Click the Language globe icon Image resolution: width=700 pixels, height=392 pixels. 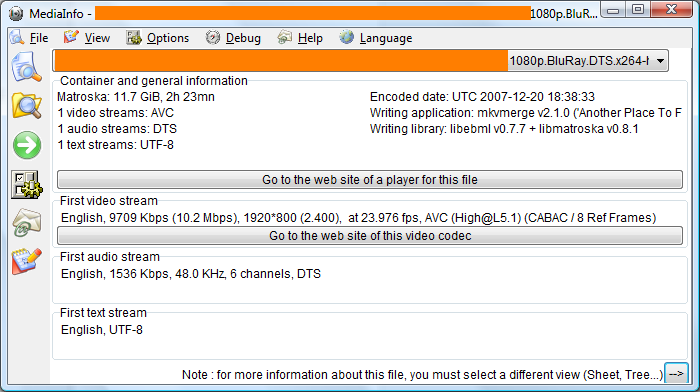tap(346, 38)
